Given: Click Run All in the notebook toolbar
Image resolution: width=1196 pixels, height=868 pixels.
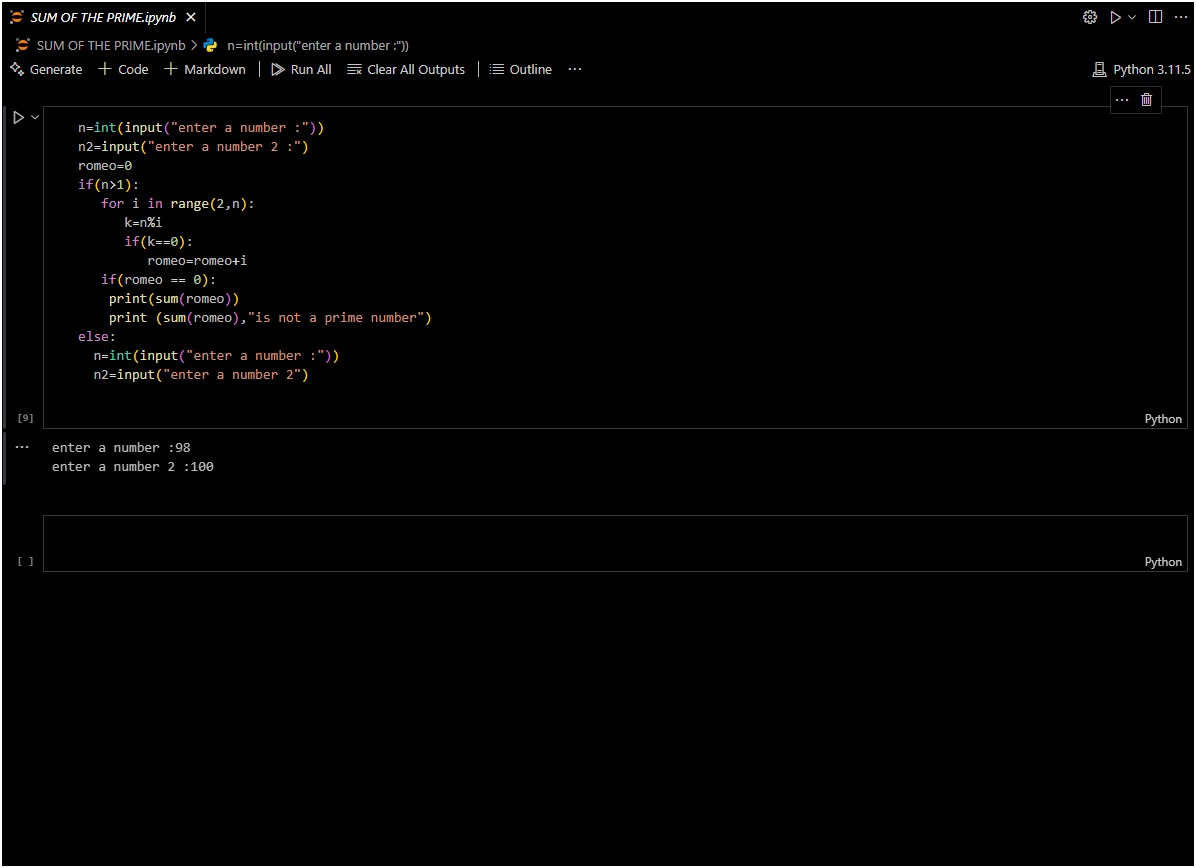Looking at the screenshot, I should pos(301,69).
